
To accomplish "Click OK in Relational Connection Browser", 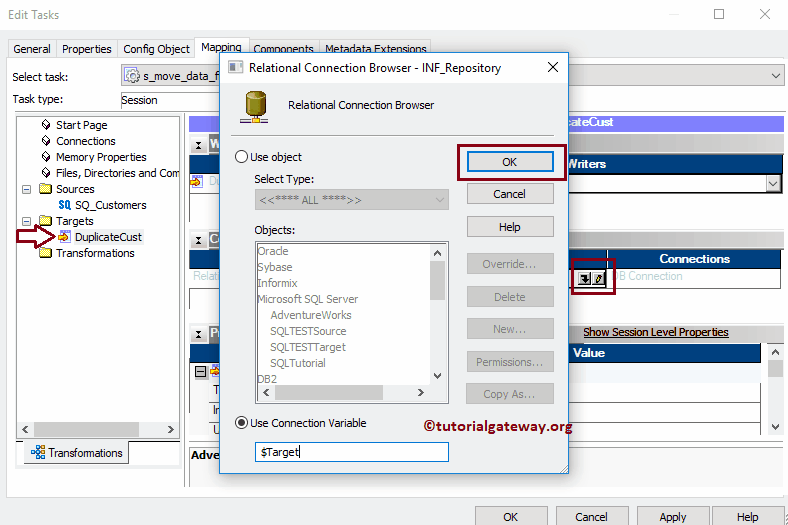I will click(510, 162).
